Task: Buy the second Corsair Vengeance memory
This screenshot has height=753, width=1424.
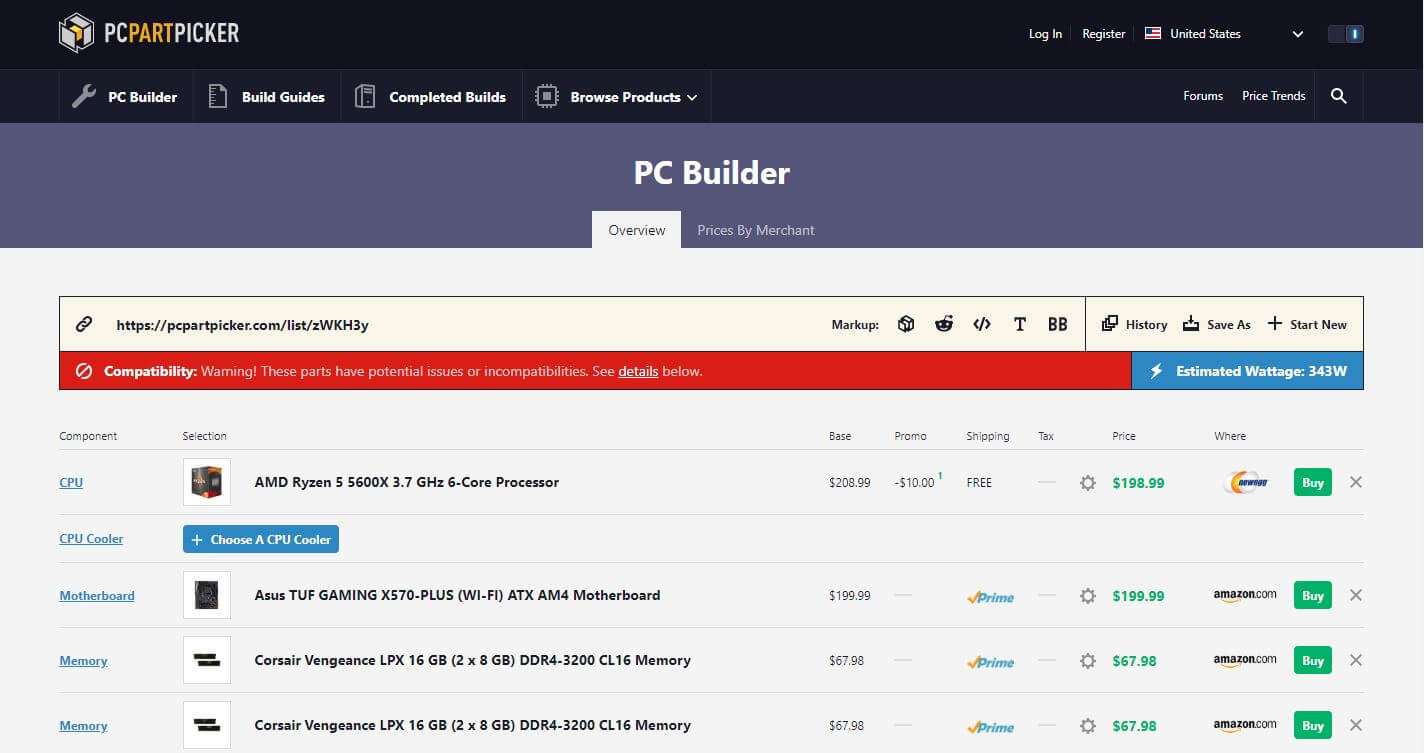Action: click(1313, 725)
